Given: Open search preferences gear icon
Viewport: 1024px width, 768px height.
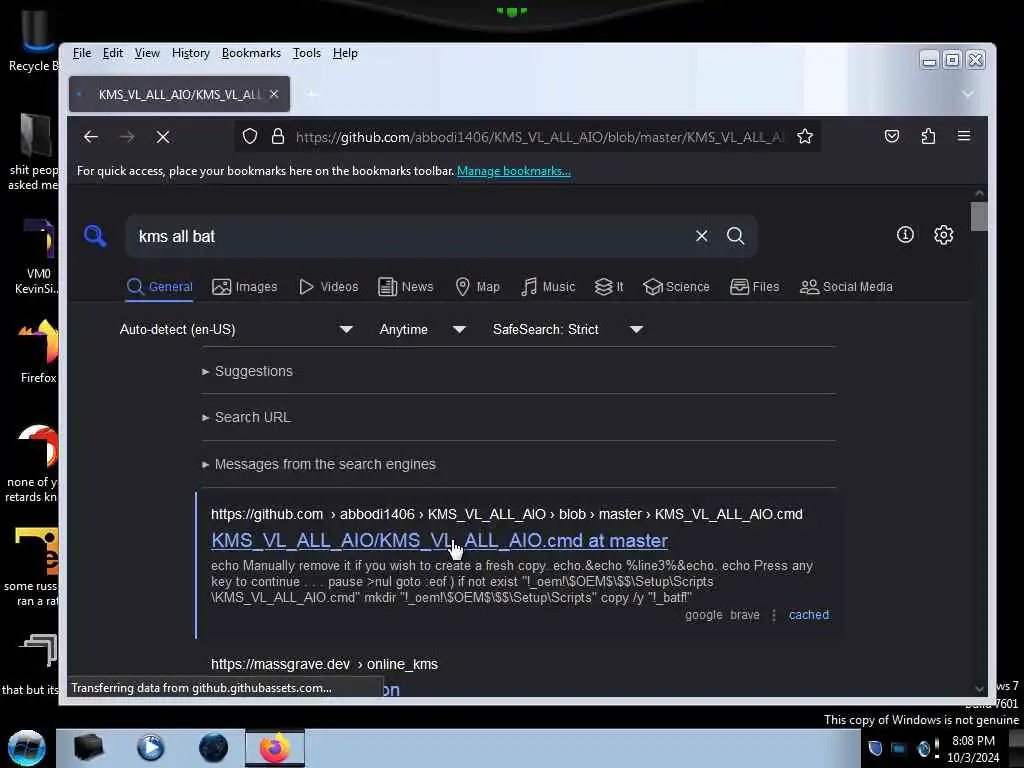Looking at the screenshot, I should [943, 234].
